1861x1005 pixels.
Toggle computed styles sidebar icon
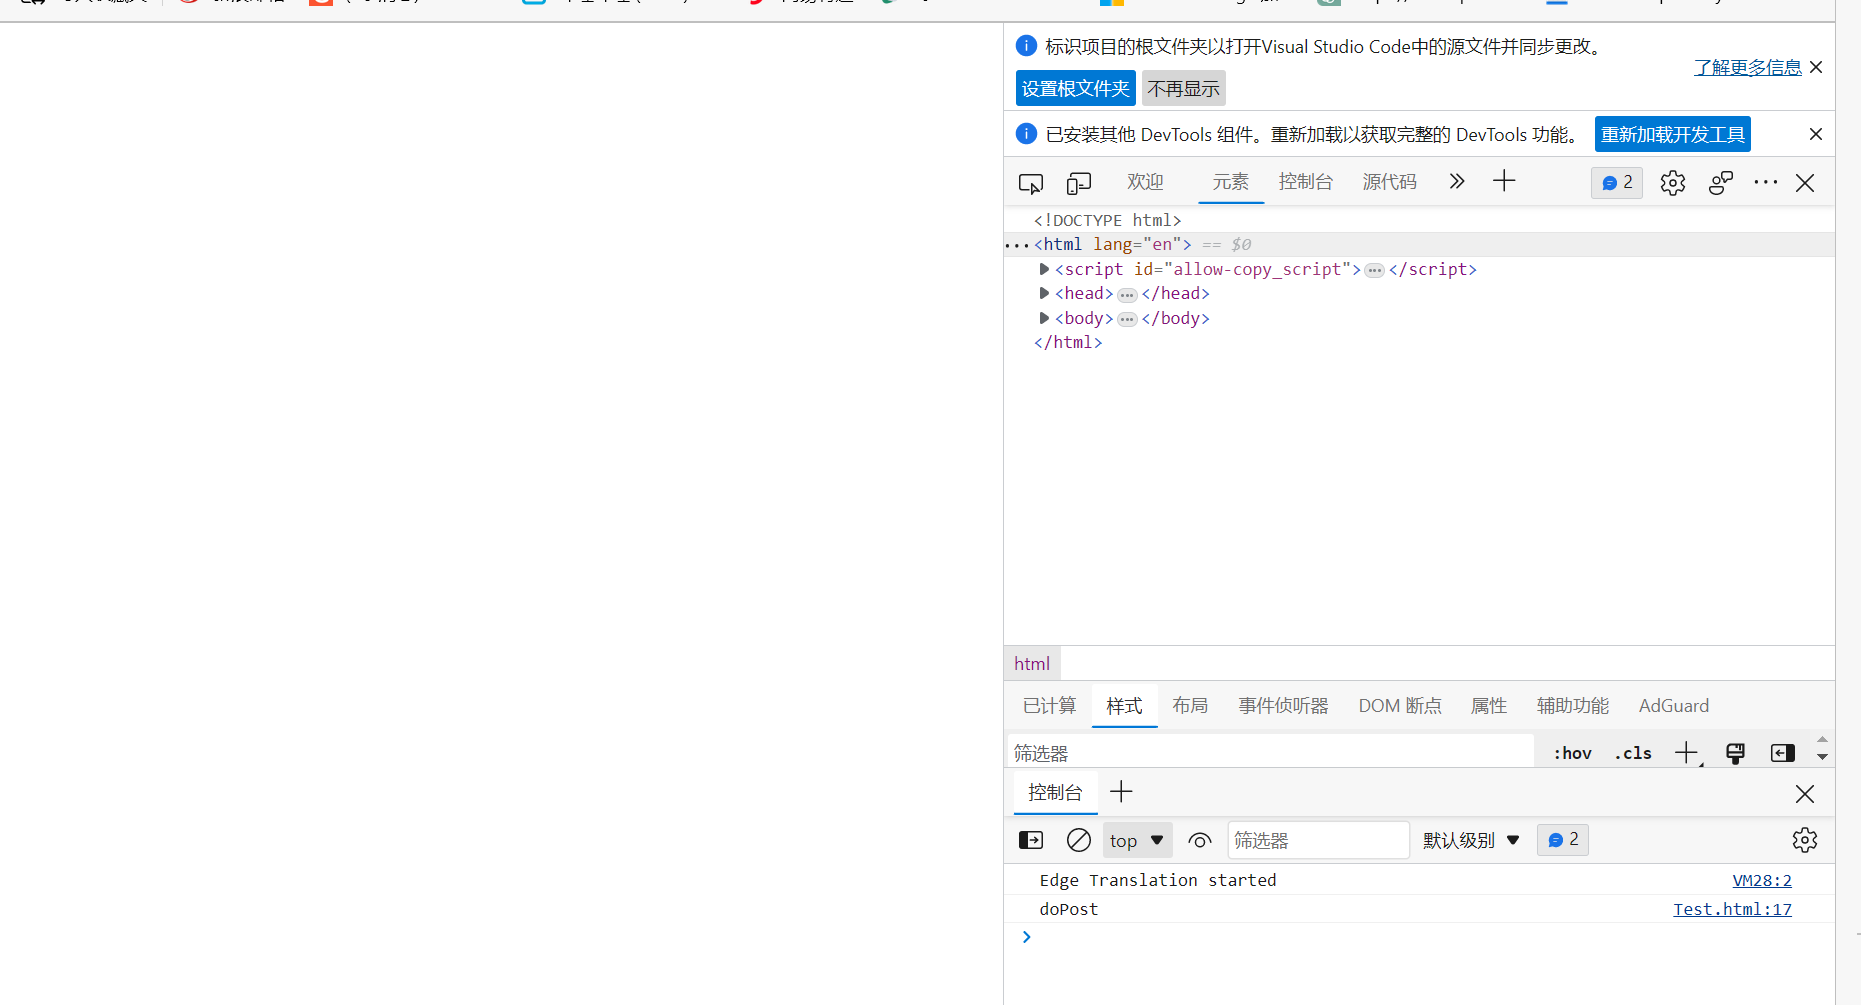1783,753
